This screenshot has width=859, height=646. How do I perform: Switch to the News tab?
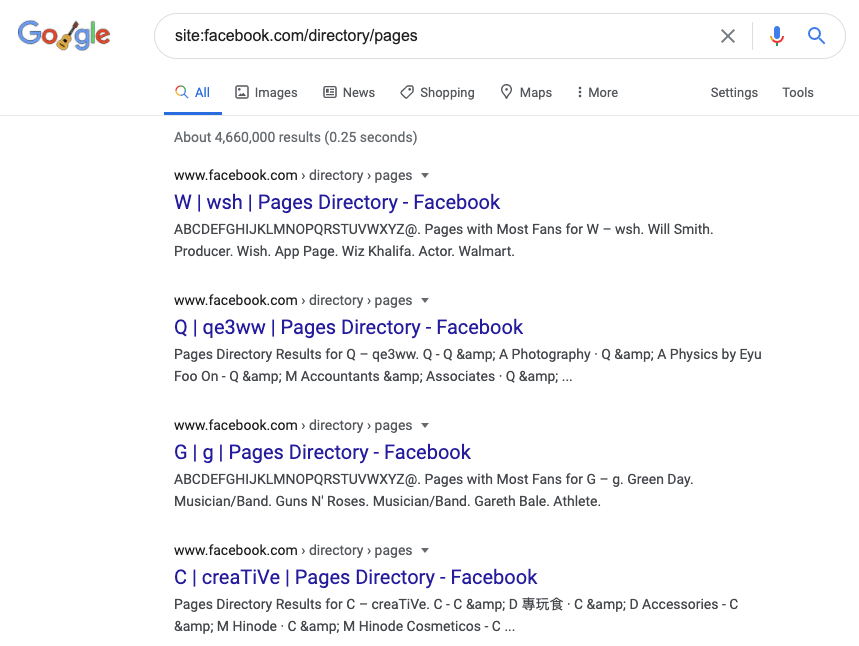(x=349, y=92)
